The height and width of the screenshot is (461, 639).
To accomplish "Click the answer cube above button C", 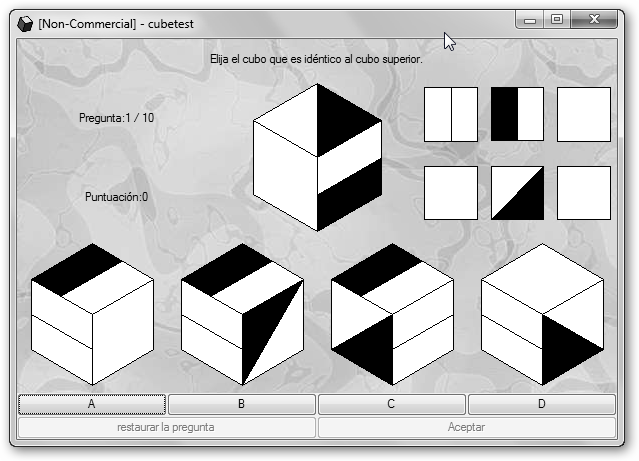I will coord(392,314).
